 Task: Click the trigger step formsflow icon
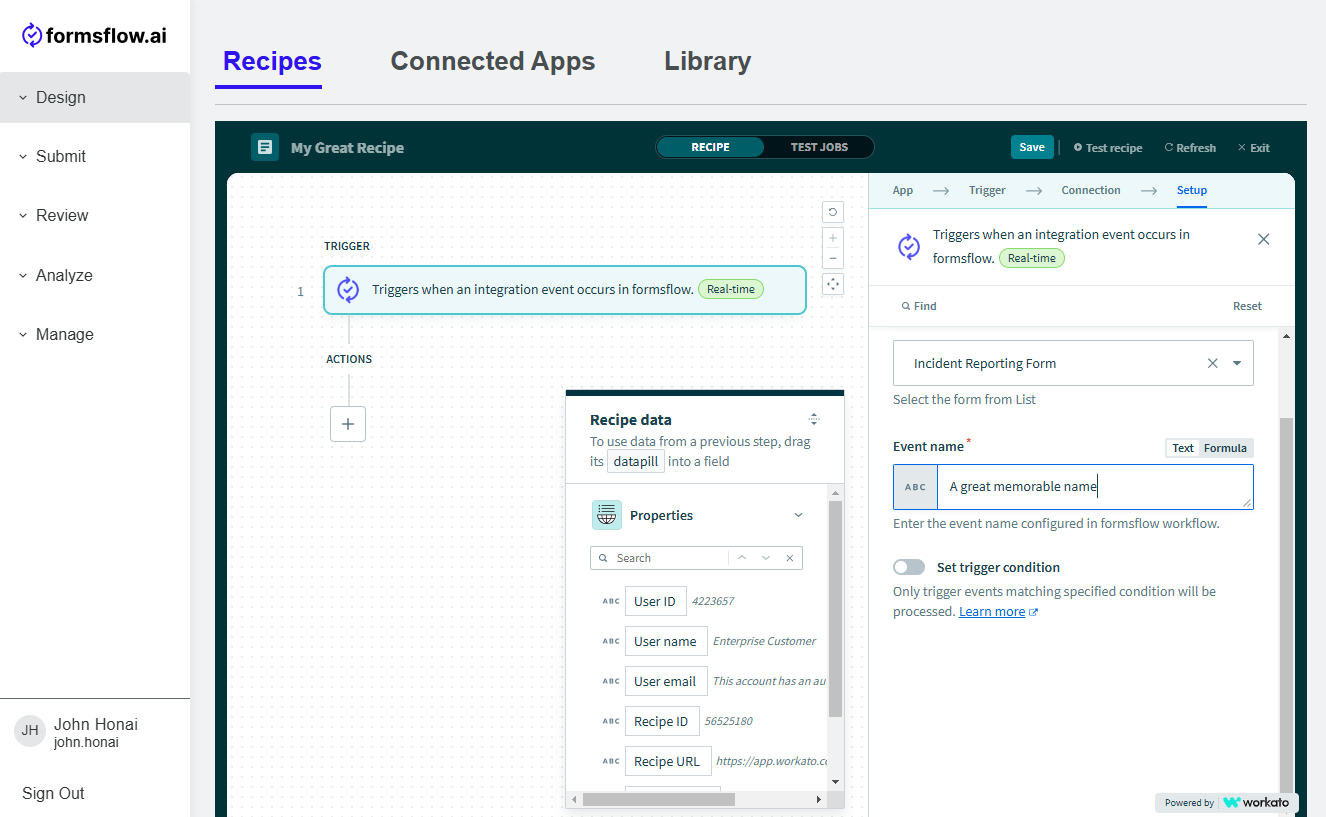tap(348, 290)
